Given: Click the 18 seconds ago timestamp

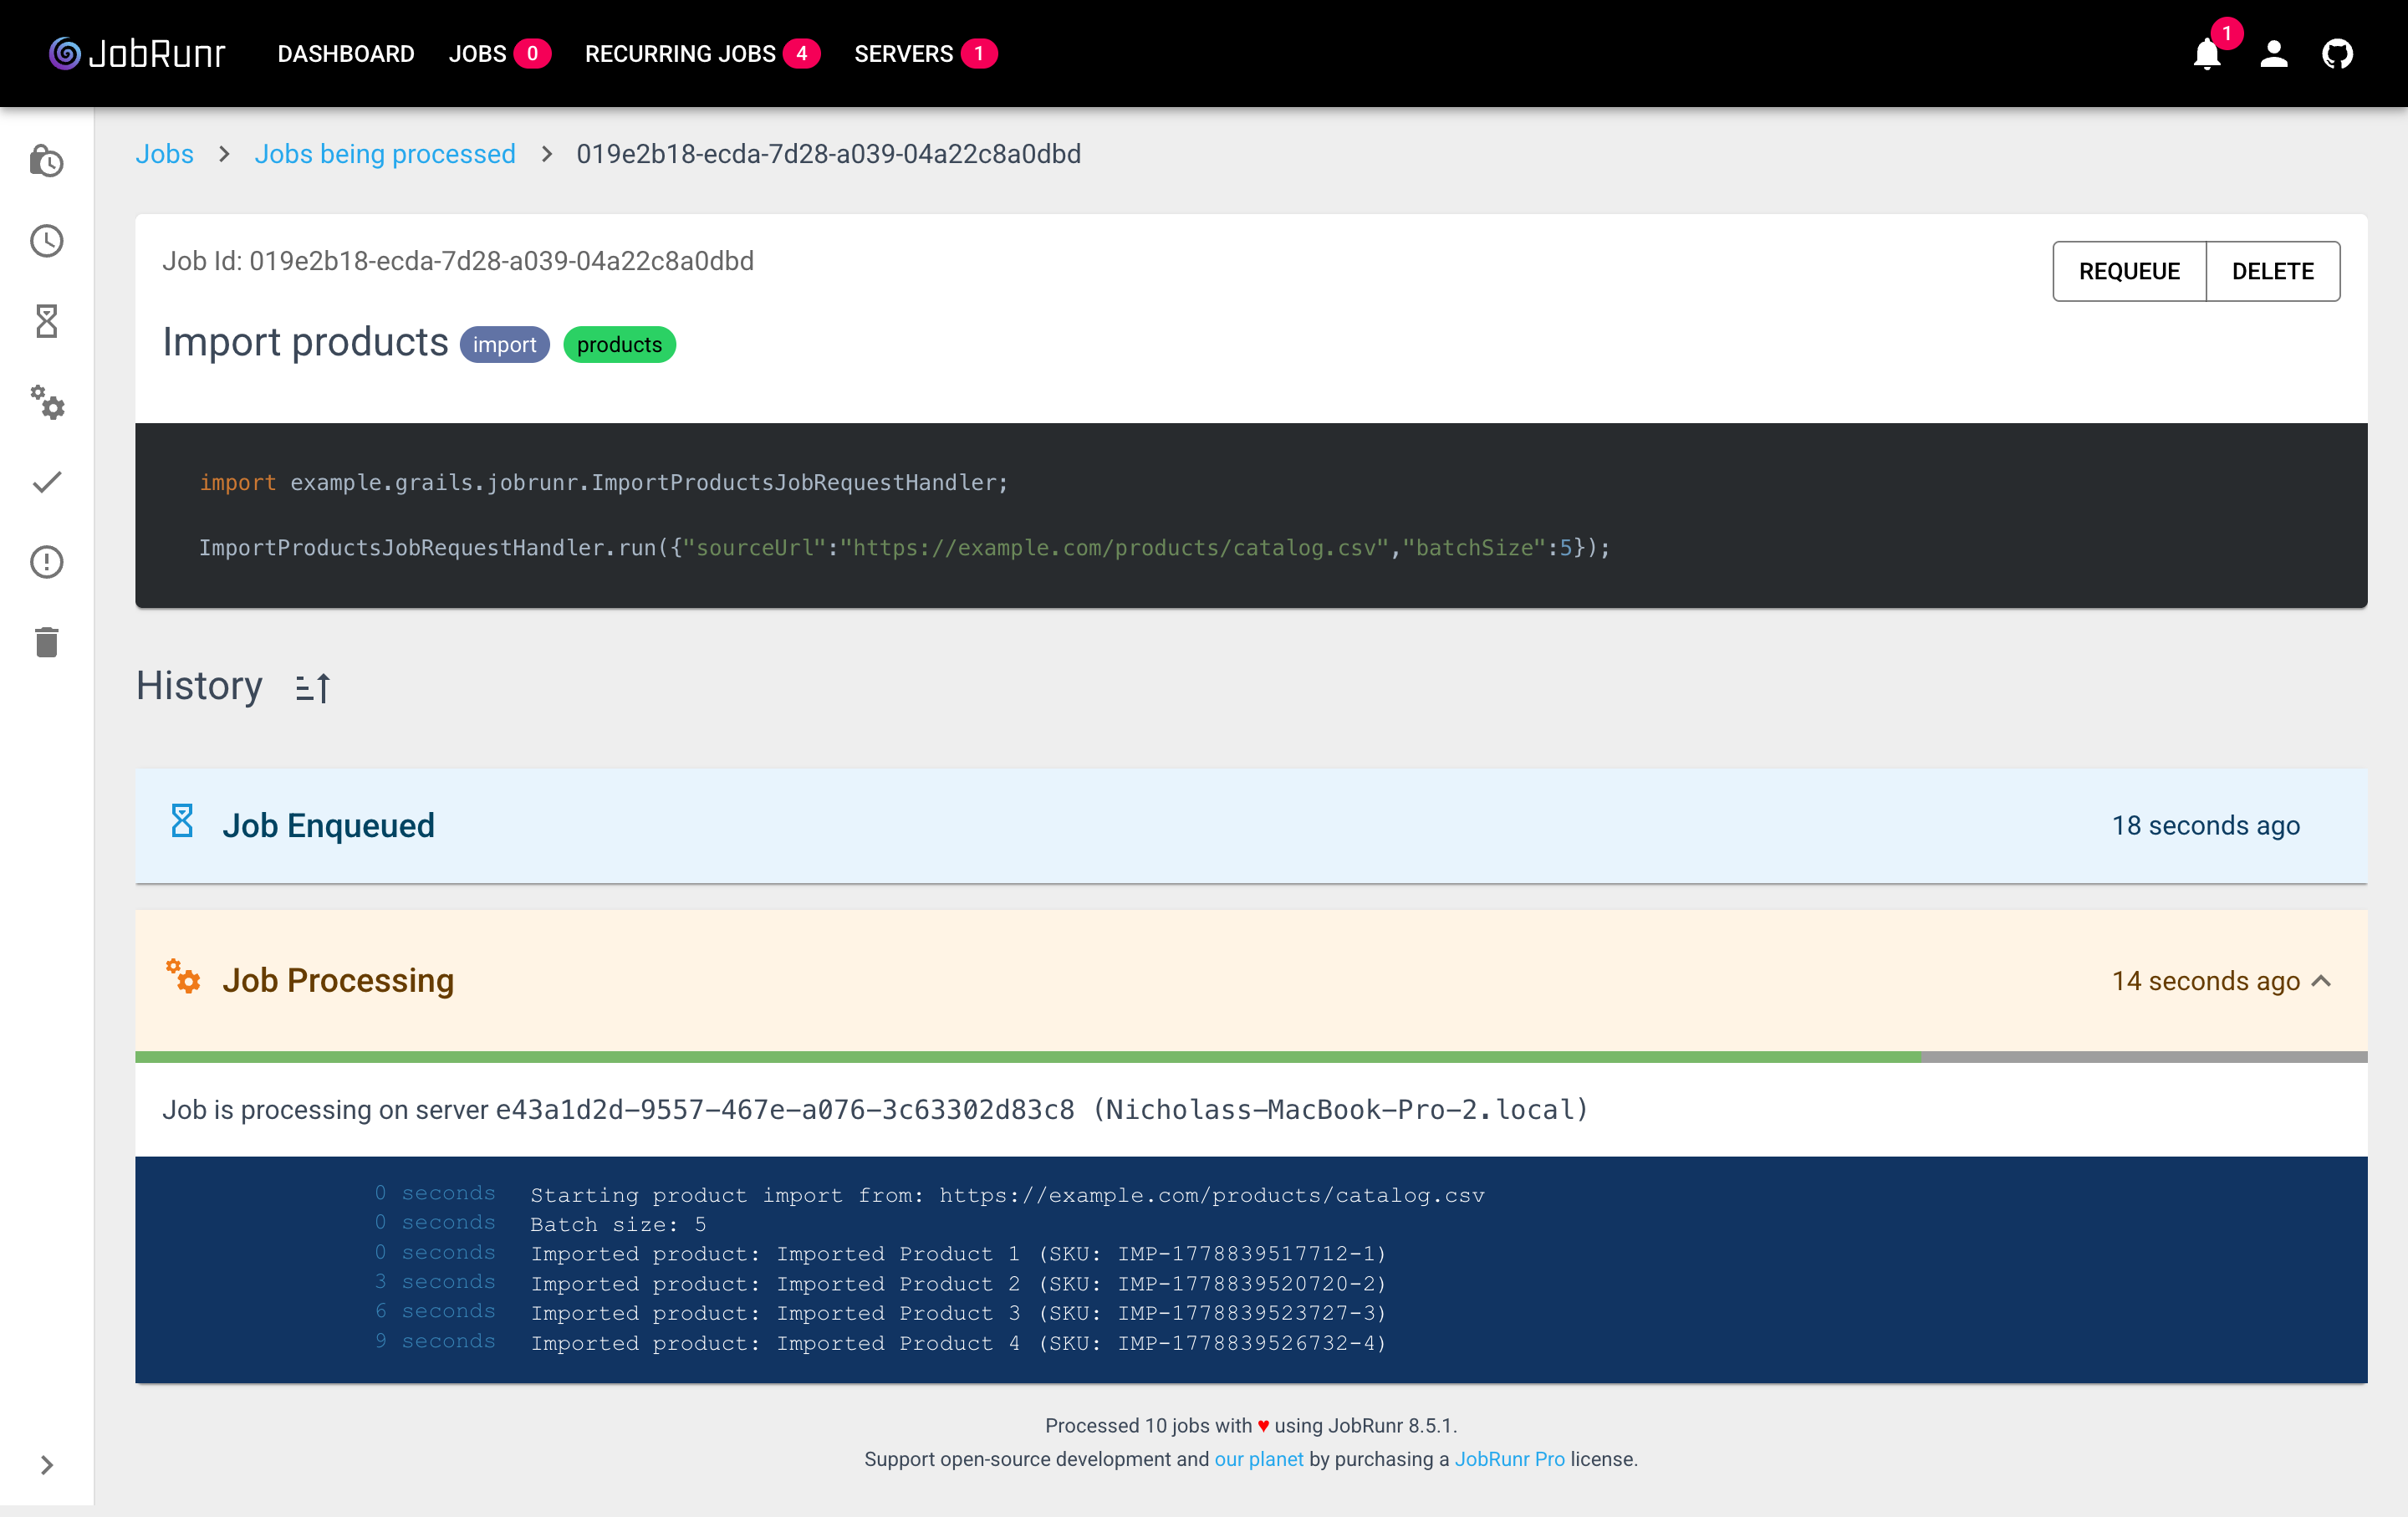Looking at the screenshot, I should tap(2205, 826).
